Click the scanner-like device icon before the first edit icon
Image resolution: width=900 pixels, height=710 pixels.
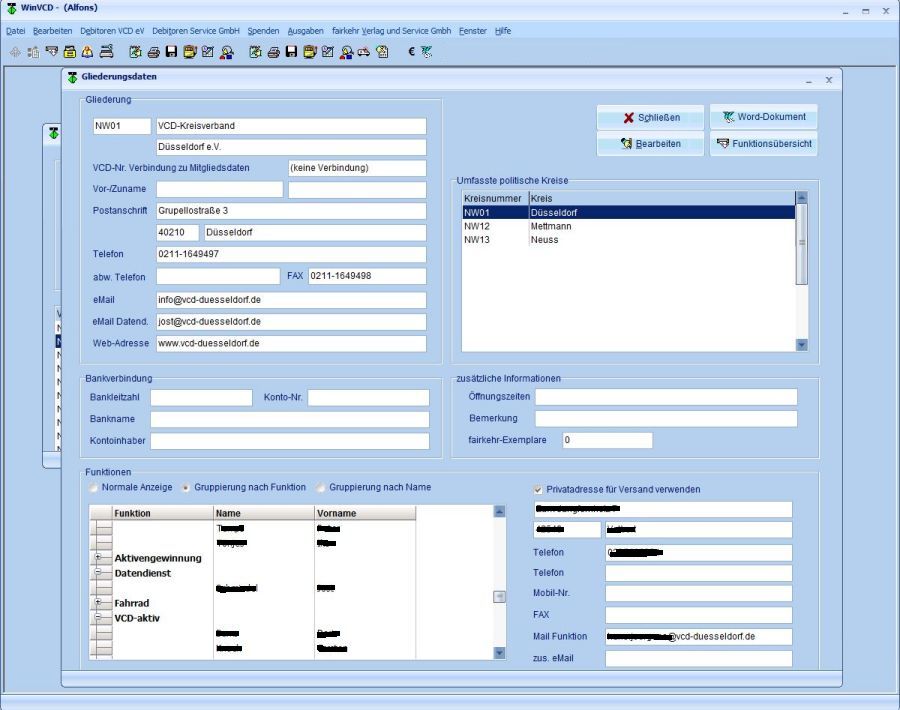106,52
